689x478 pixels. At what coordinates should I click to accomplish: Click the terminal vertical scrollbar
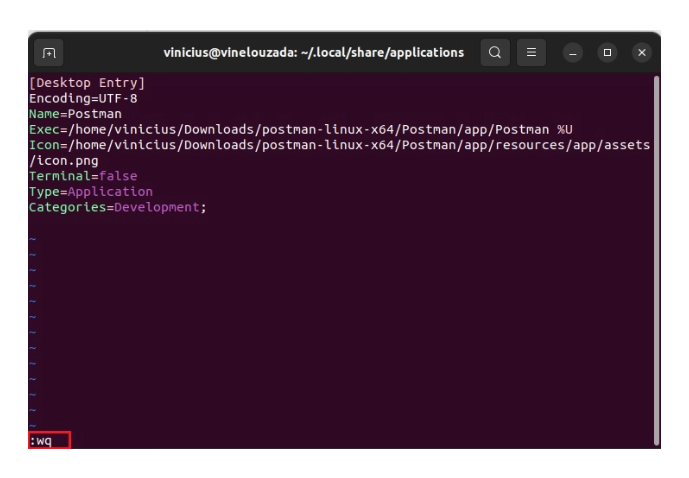656,261
